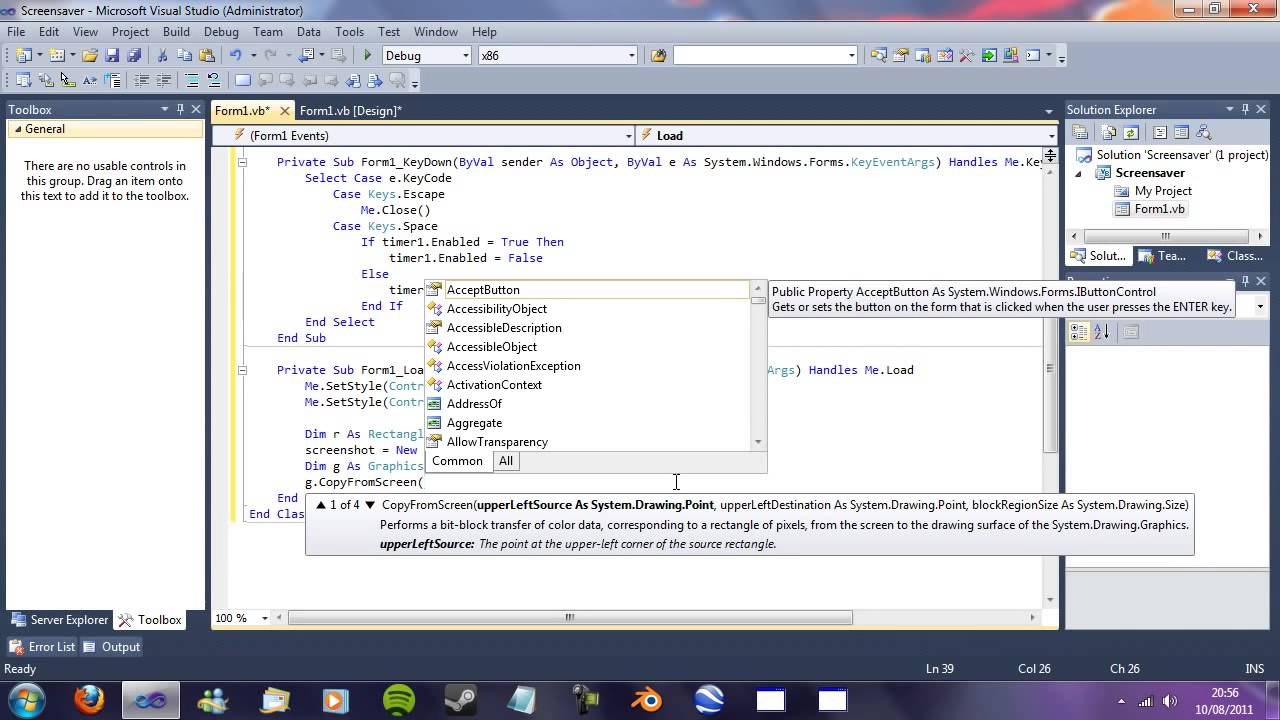The height and width of the screenshot is (720, 1280).
Task: Click the Solution Explorer horizontal scrollbar
Action: coord(1165,236)
